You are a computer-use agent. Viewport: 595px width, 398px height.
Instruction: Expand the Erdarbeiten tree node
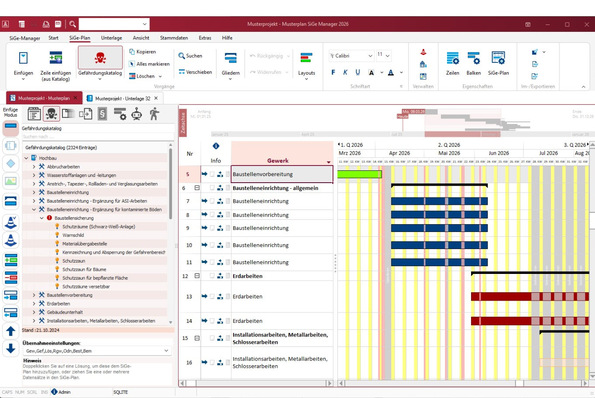(34, 304)
